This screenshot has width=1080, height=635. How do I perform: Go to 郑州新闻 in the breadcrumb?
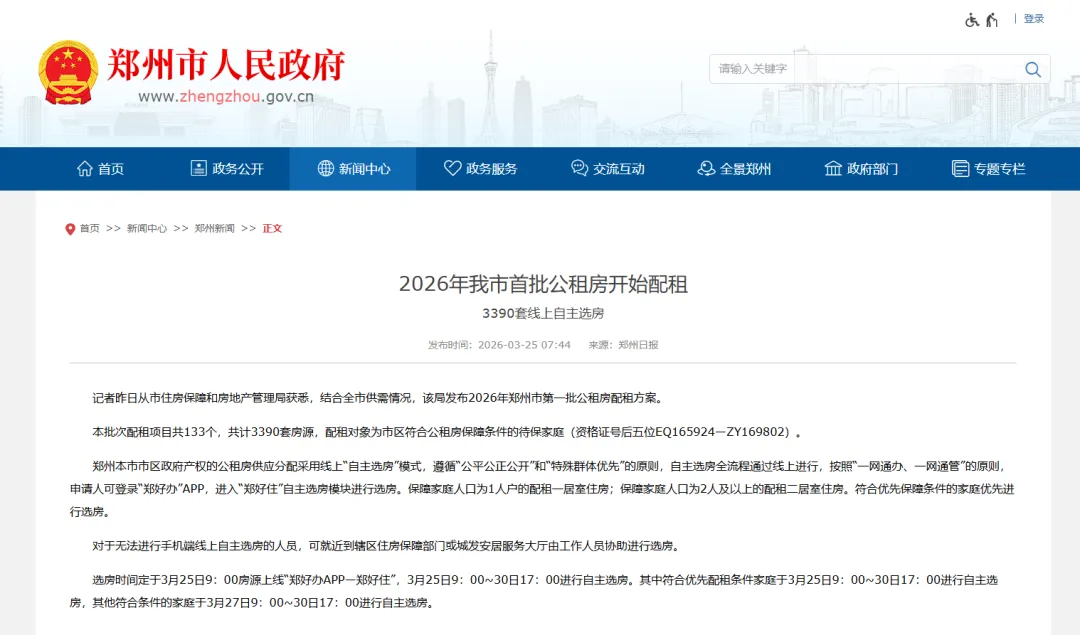click(214, 229)
